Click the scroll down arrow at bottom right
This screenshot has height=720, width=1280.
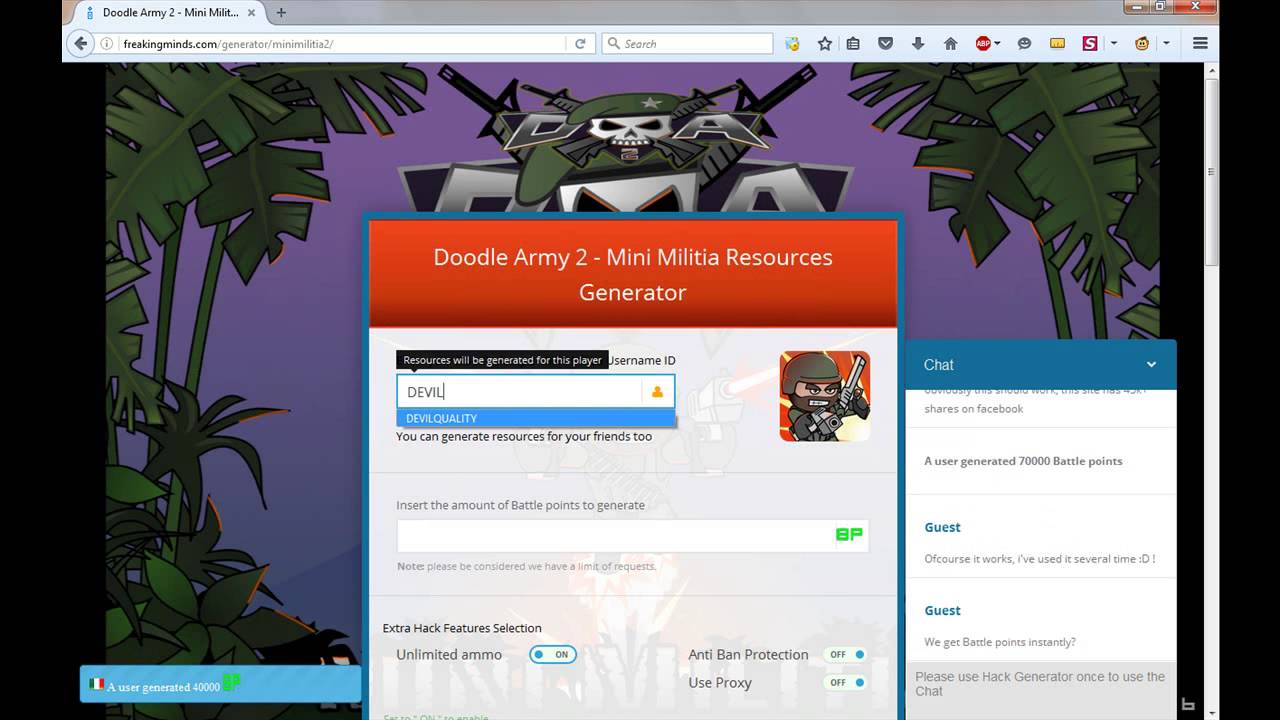pos(1211,712)
